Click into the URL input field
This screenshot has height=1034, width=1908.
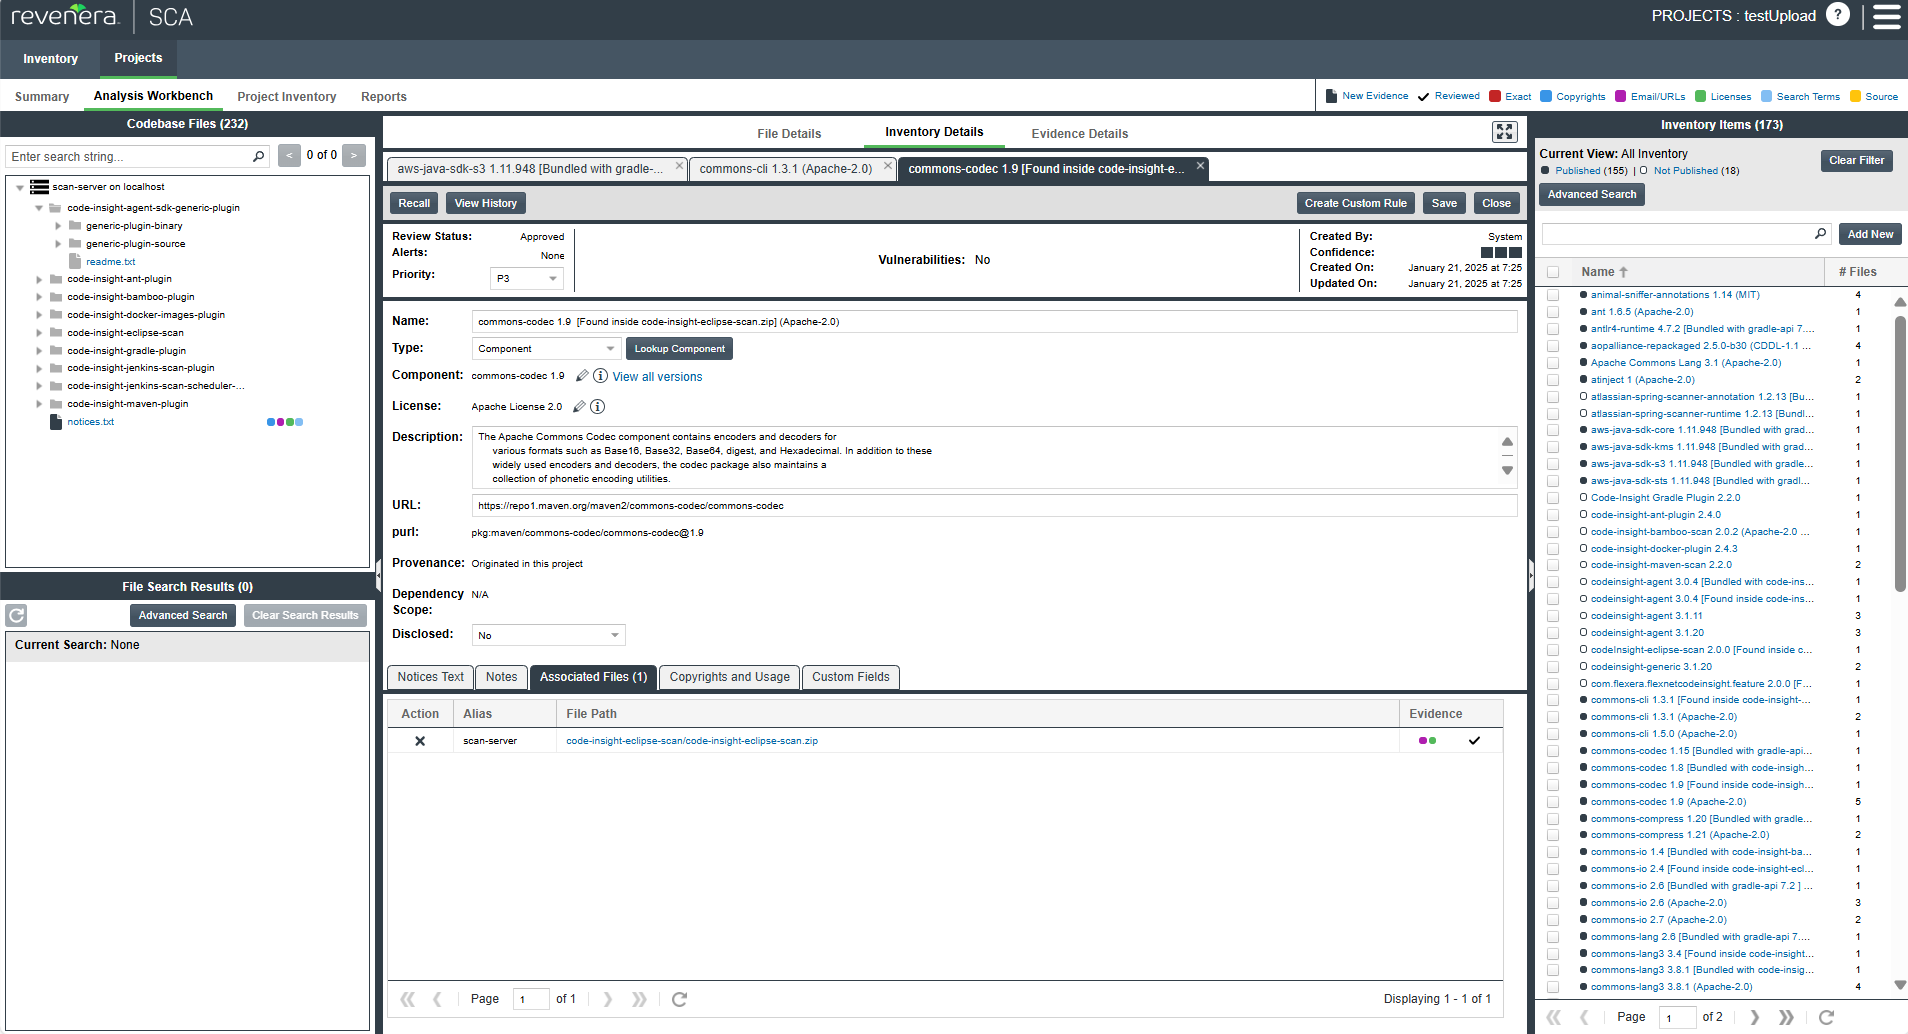click(993, 506)
